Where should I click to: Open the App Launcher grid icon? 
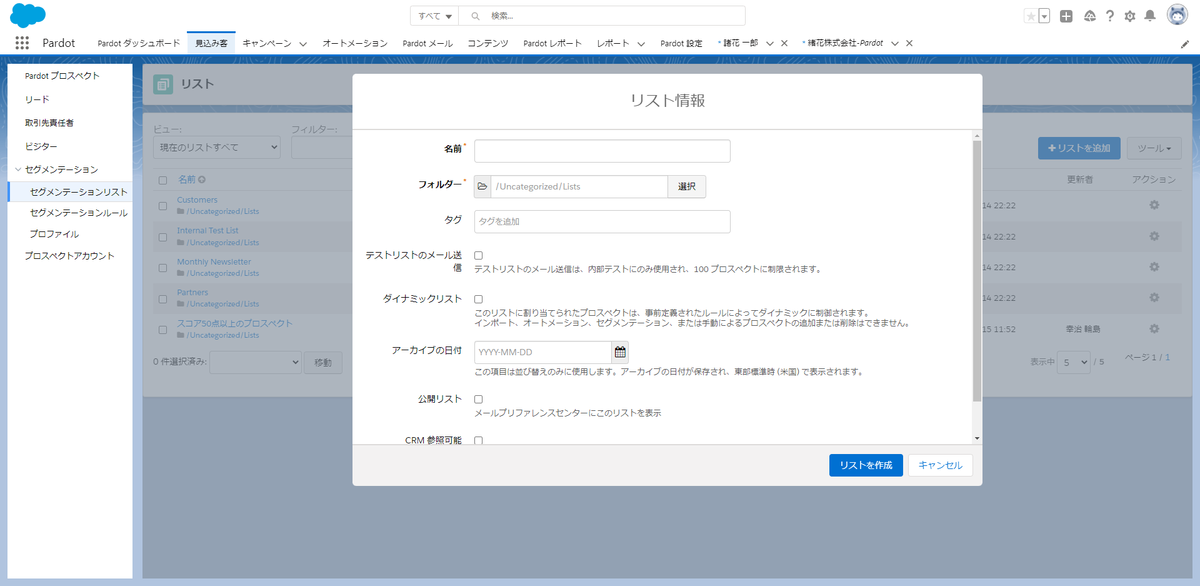point(22,43)
